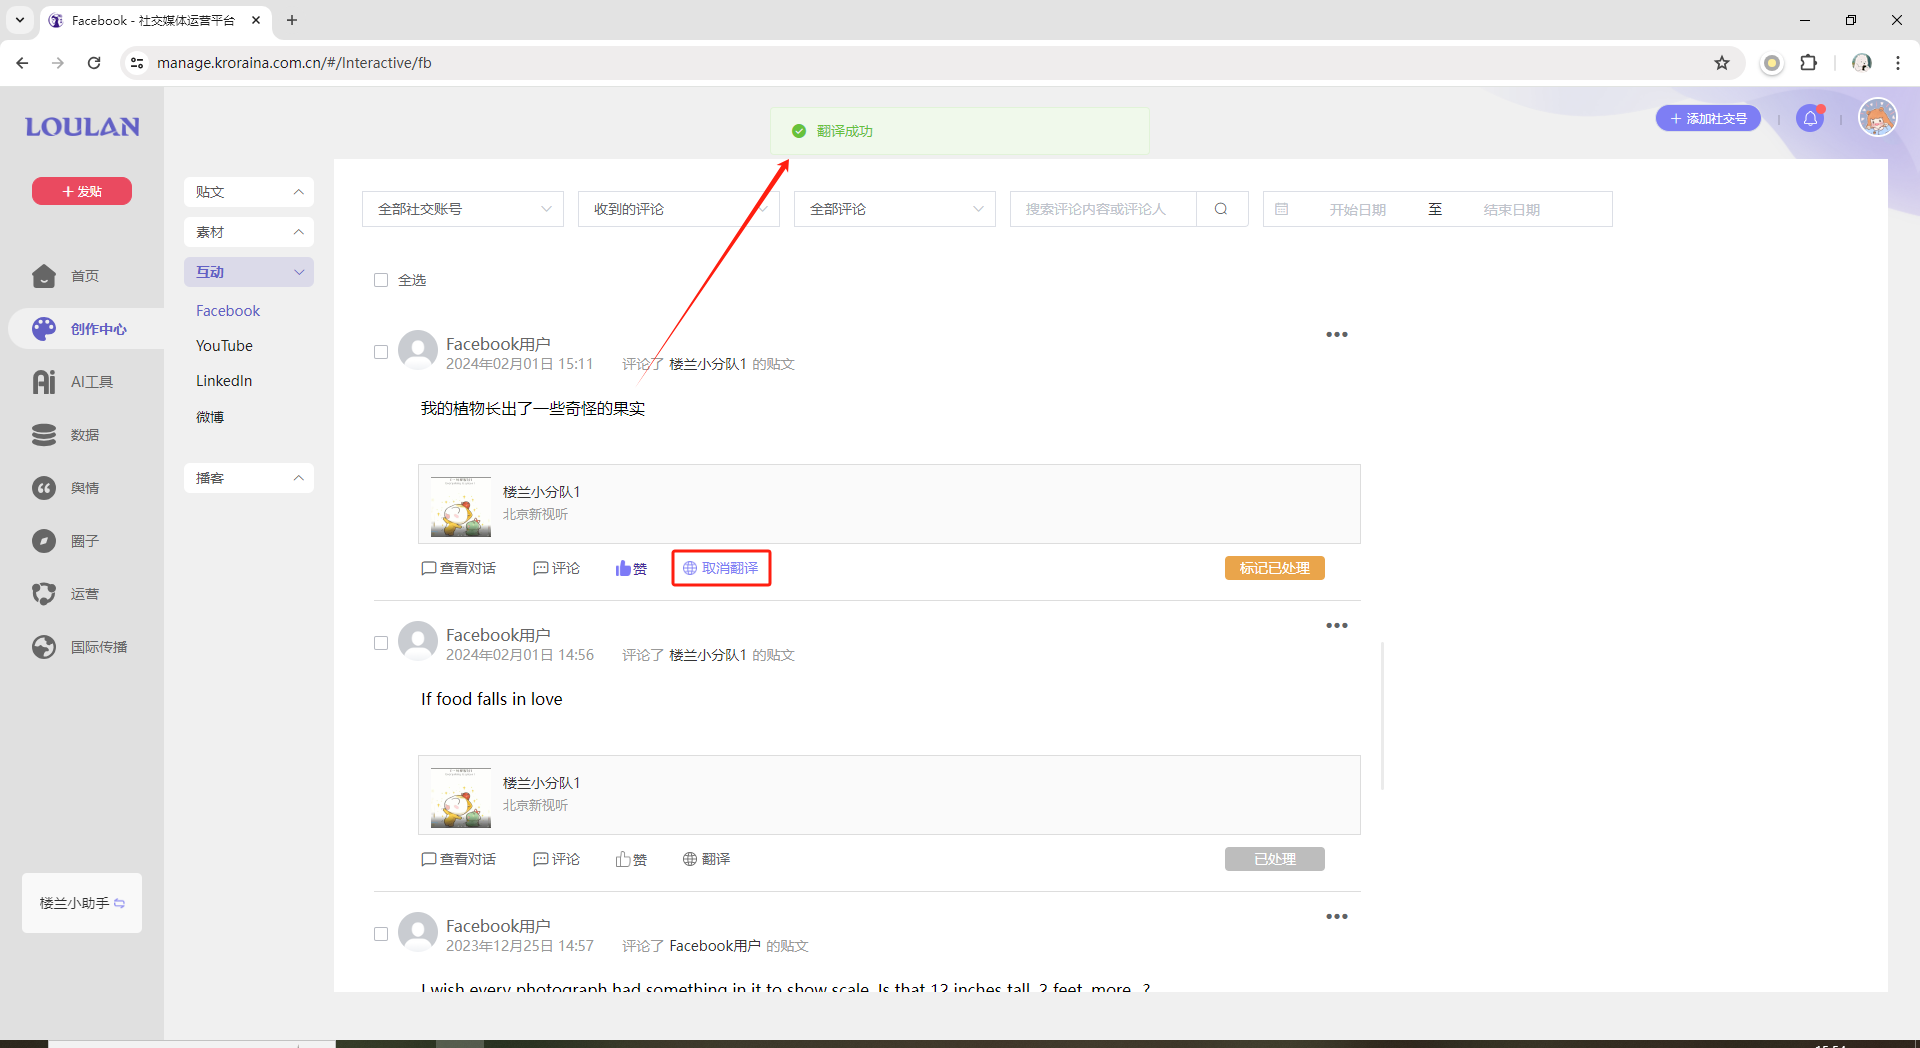
Task: Select the 2023年12月25日 comment checkbox
Action: coord(381,934)
